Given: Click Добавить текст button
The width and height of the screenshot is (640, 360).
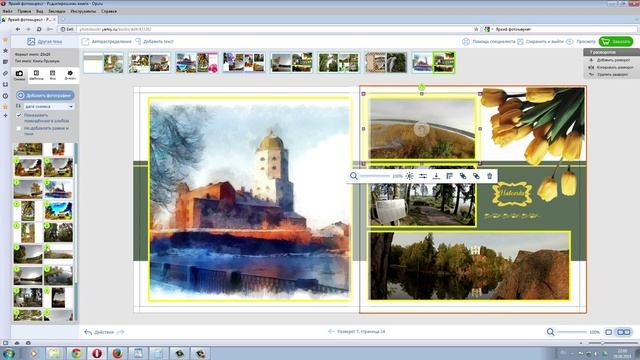Looking at the screenshot, I should [155, 42].
